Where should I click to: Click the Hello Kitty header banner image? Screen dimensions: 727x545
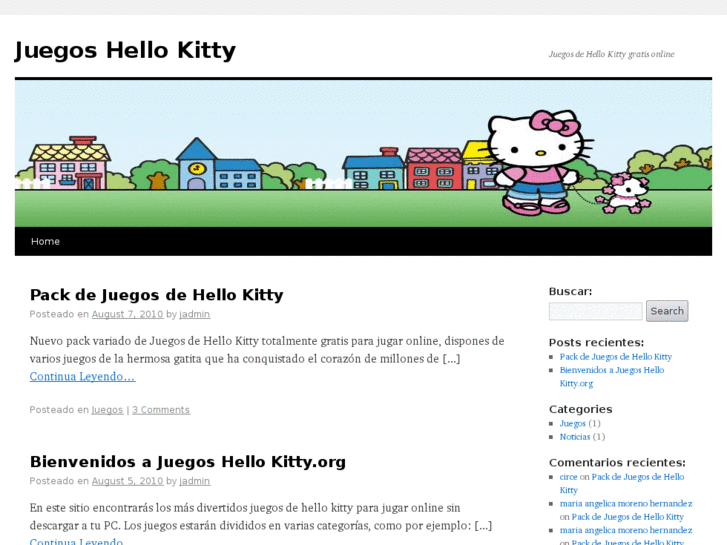pos(364,154)
